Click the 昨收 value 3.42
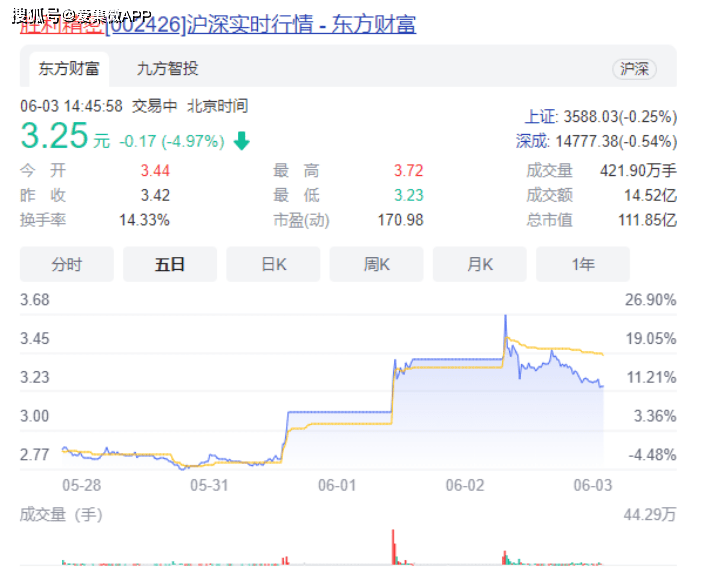Viewport: 705px width, 580px height. point(155,195)
